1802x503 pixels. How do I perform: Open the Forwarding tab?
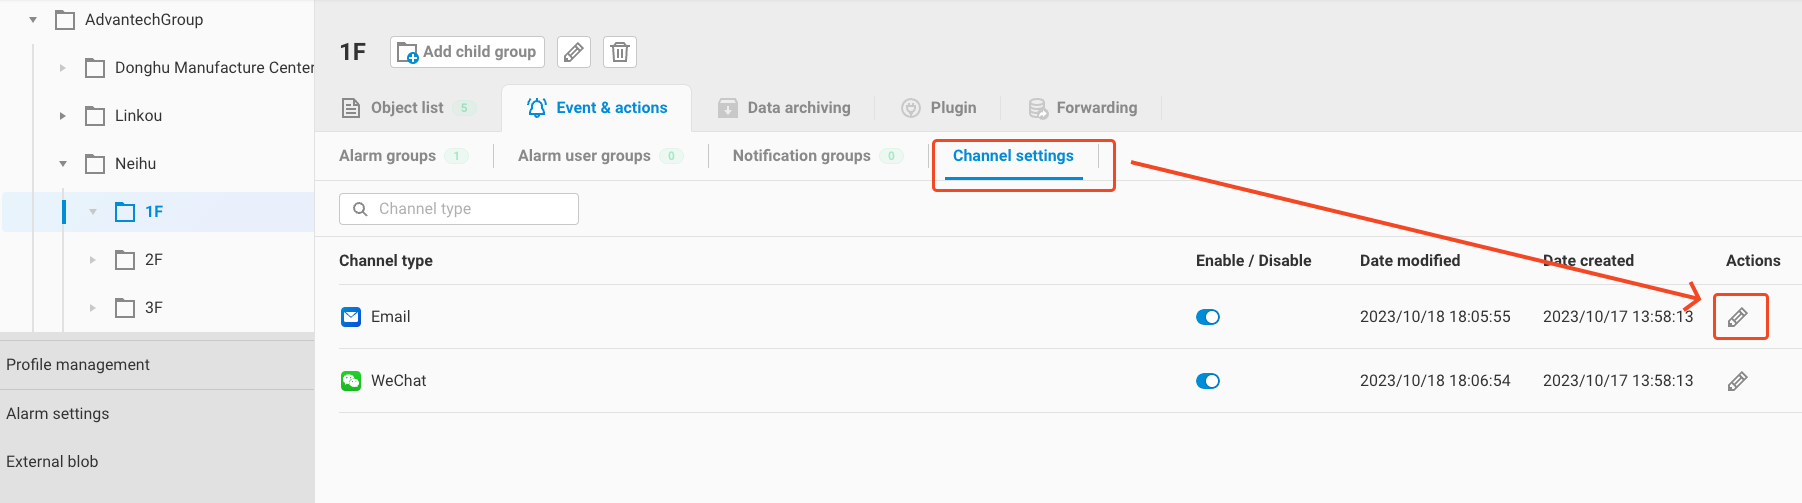point(1083,108)
